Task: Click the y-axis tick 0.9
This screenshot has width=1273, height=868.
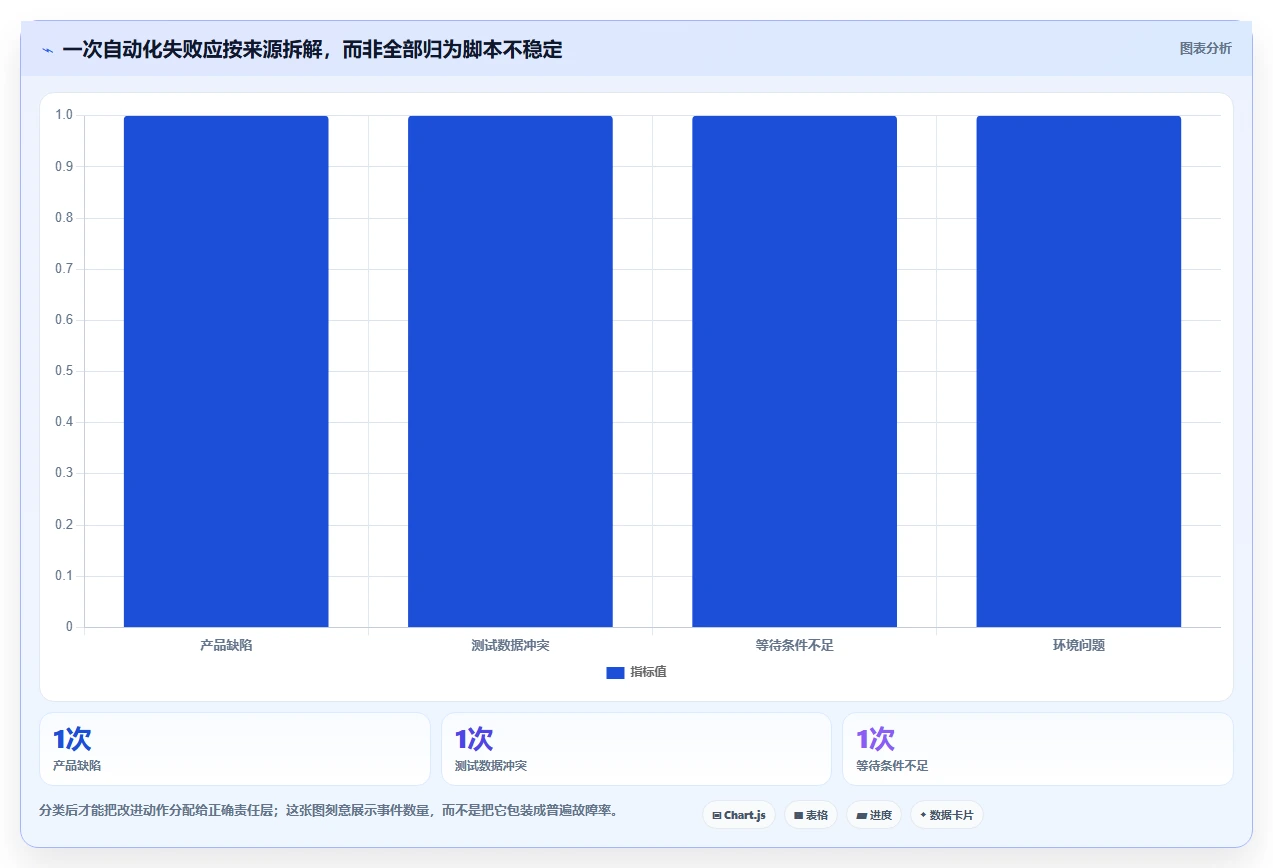Action: pyautogui.click(x=64, y=166)
